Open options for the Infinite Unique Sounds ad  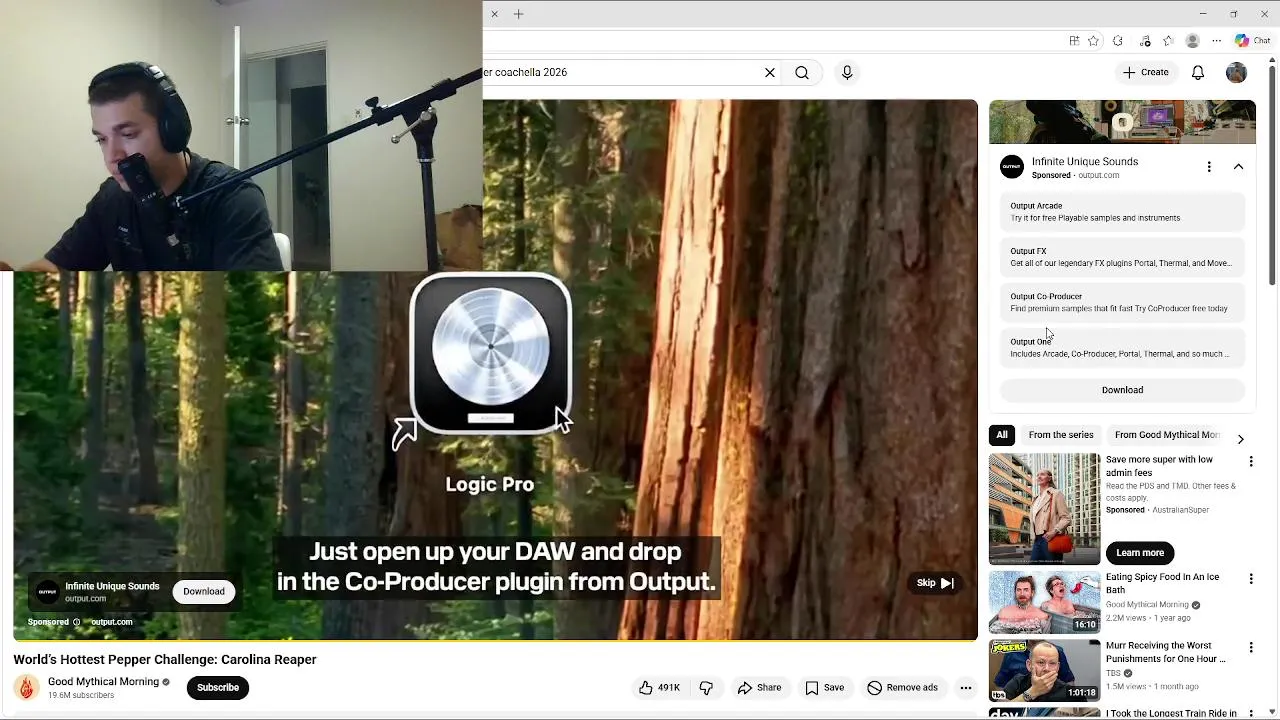coord(1209,167)
